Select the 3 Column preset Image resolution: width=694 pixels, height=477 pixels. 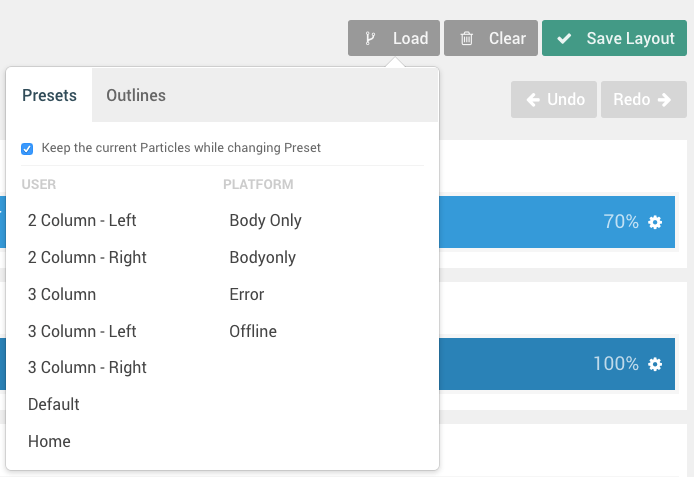tap(62, 294)
